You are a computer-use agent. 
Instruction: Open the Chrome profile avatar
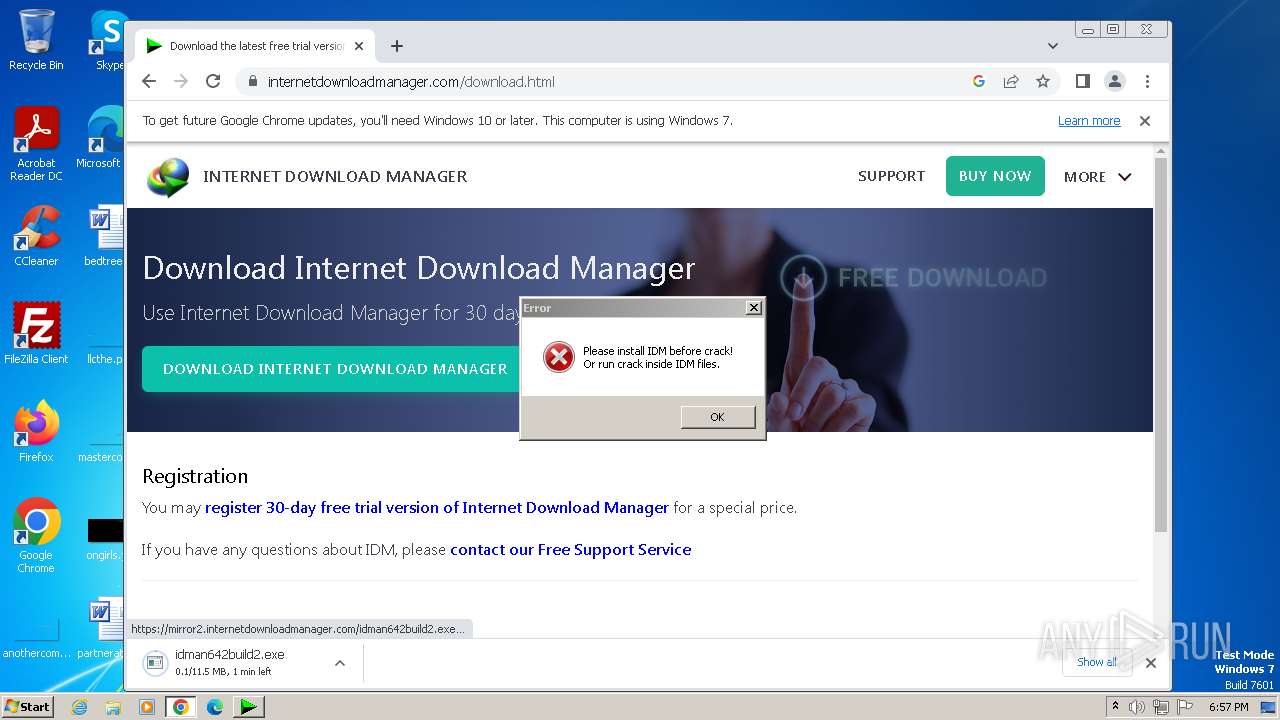tap(1114, 81)
